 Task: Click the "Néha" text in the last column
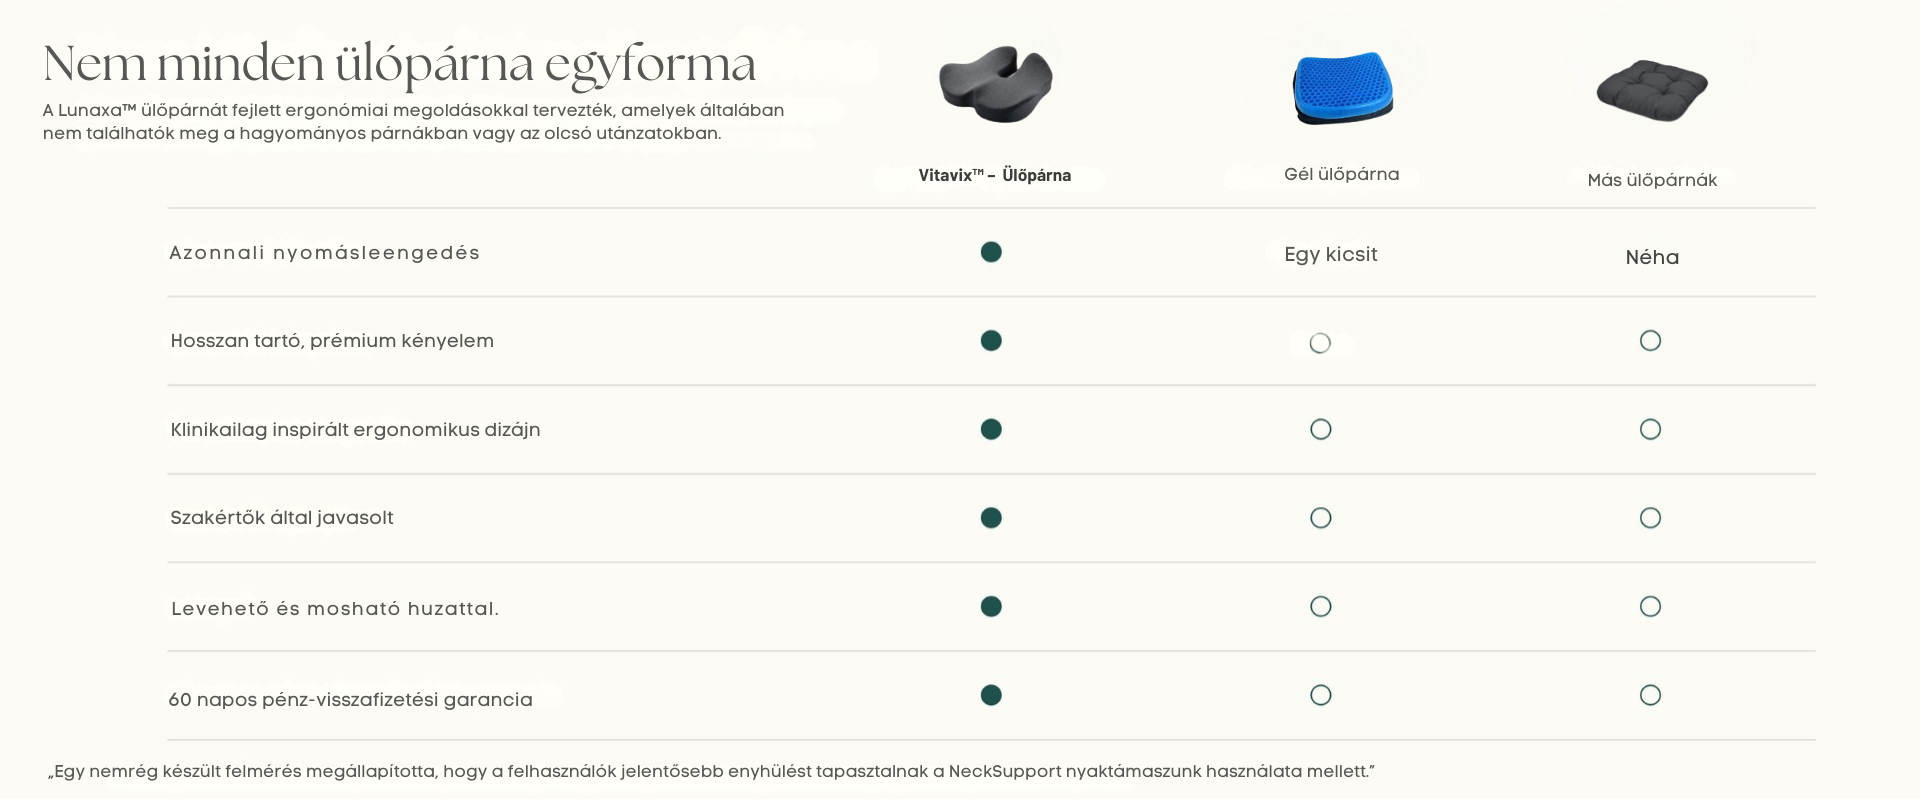coord(1652,258)
